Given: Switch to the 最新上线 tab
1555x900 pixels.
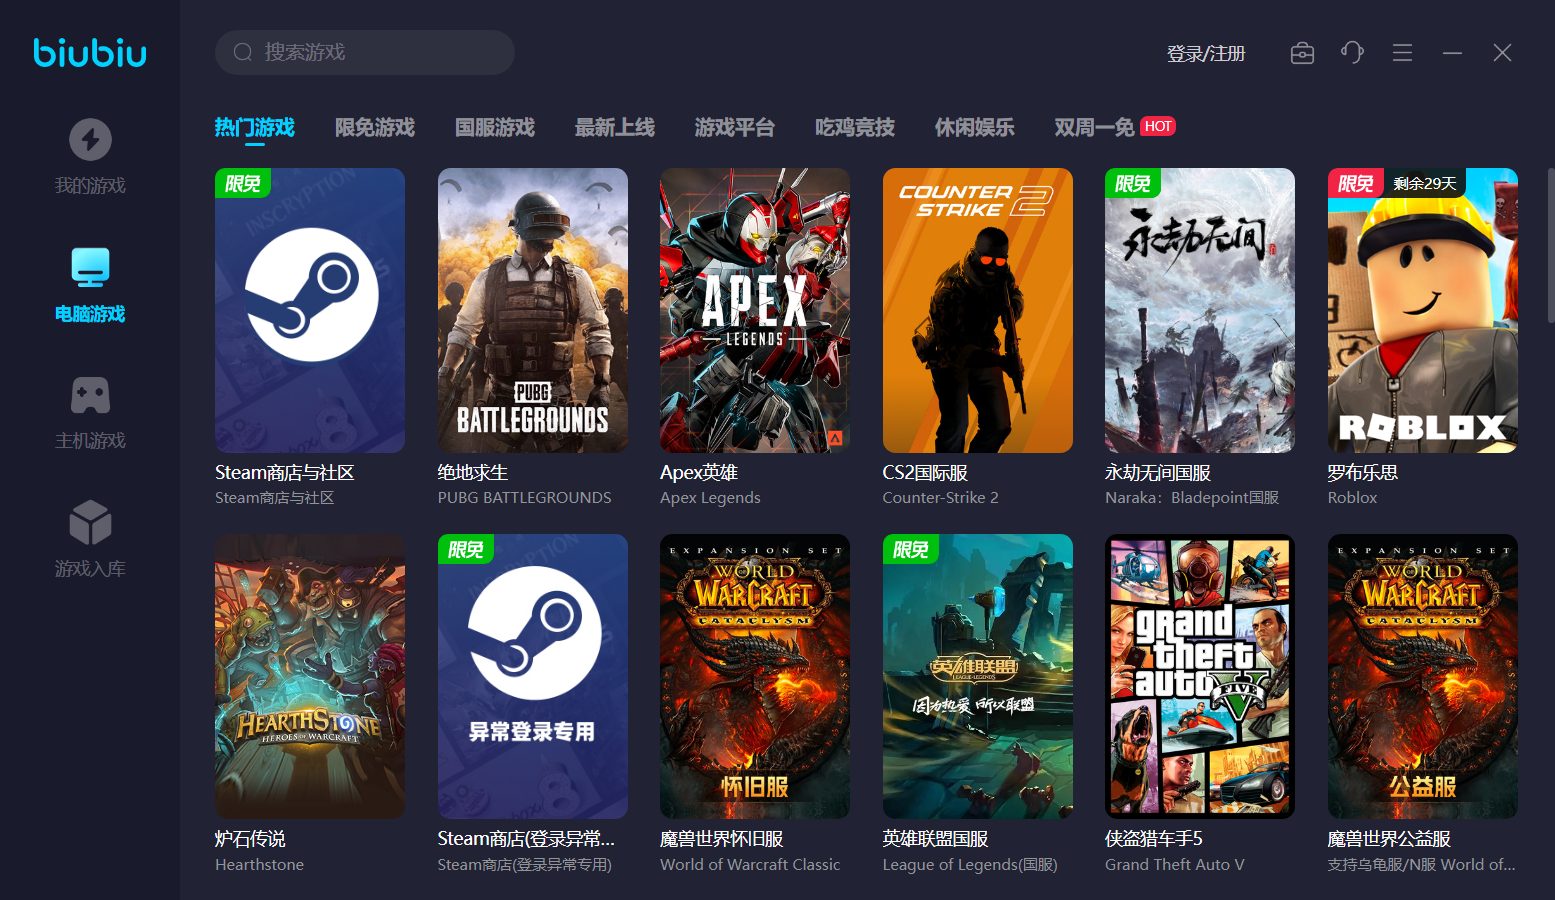Looking at the screenshot, I should (615, 128).
